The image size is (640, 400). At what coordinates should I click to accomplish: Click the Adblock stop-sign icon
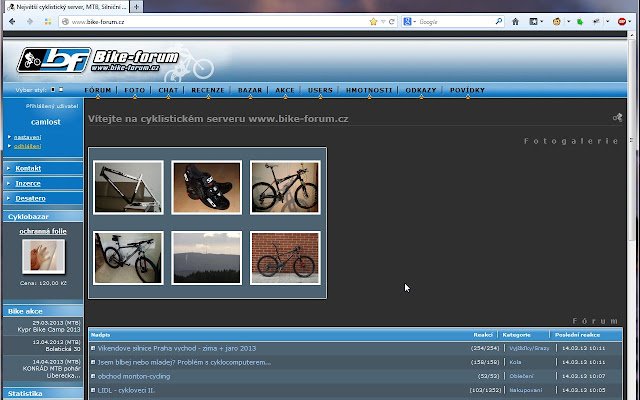622,22
